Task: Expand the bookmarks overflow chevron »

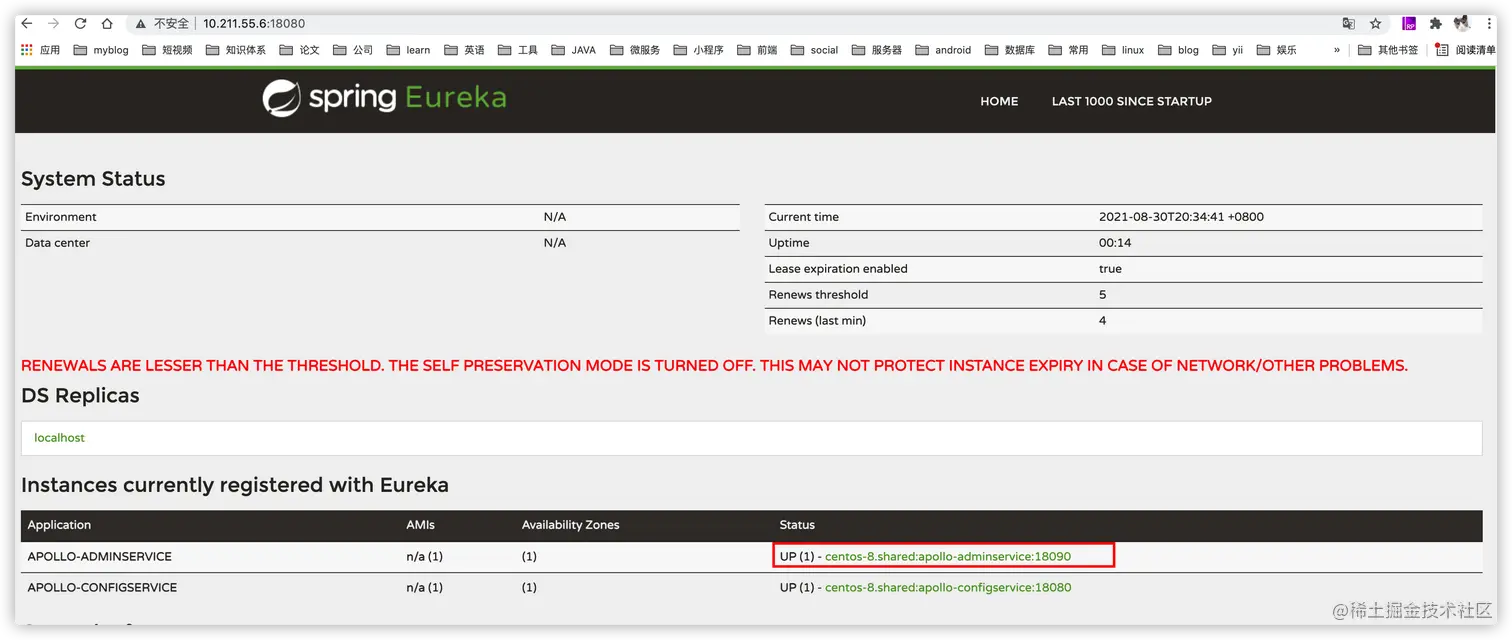Action: pos(1337,50)
